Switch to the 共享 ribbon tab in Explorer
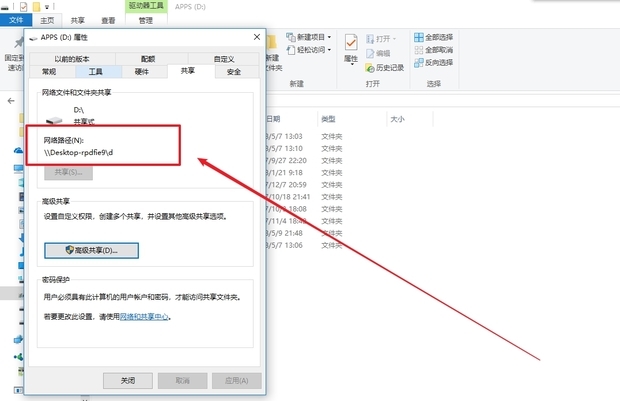Image resolution: width=620 pixels, height=401 pixels. coord(78,20)
